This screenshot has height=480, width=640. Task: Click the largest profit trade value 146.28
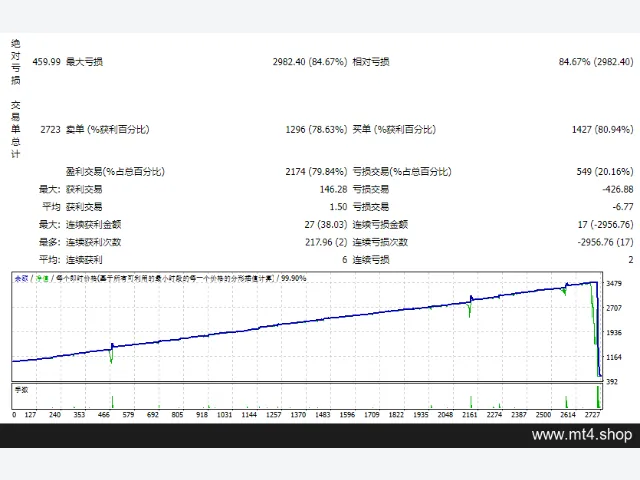(x=333, y=189)
